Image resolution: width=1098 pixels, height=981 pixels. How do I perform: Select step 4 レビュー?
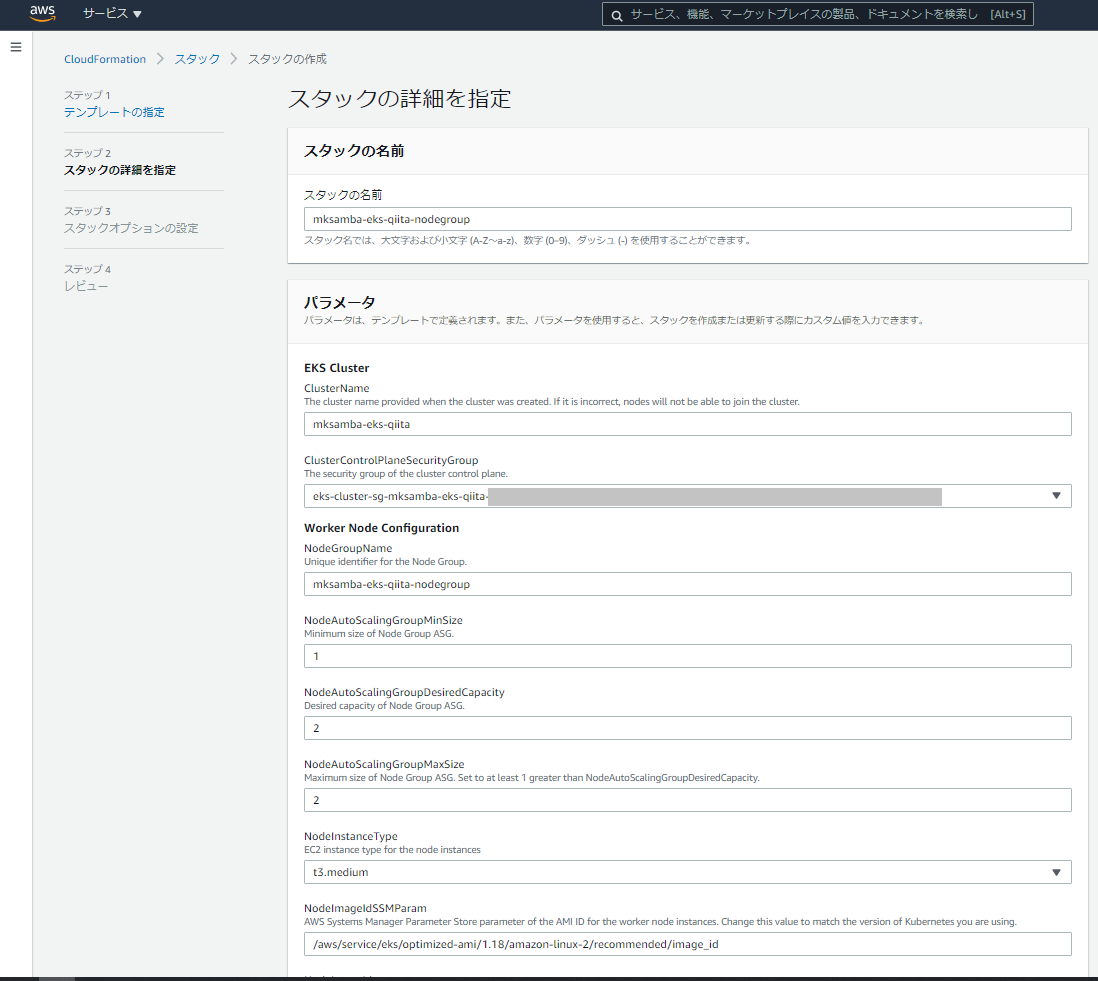coord(86,286)
